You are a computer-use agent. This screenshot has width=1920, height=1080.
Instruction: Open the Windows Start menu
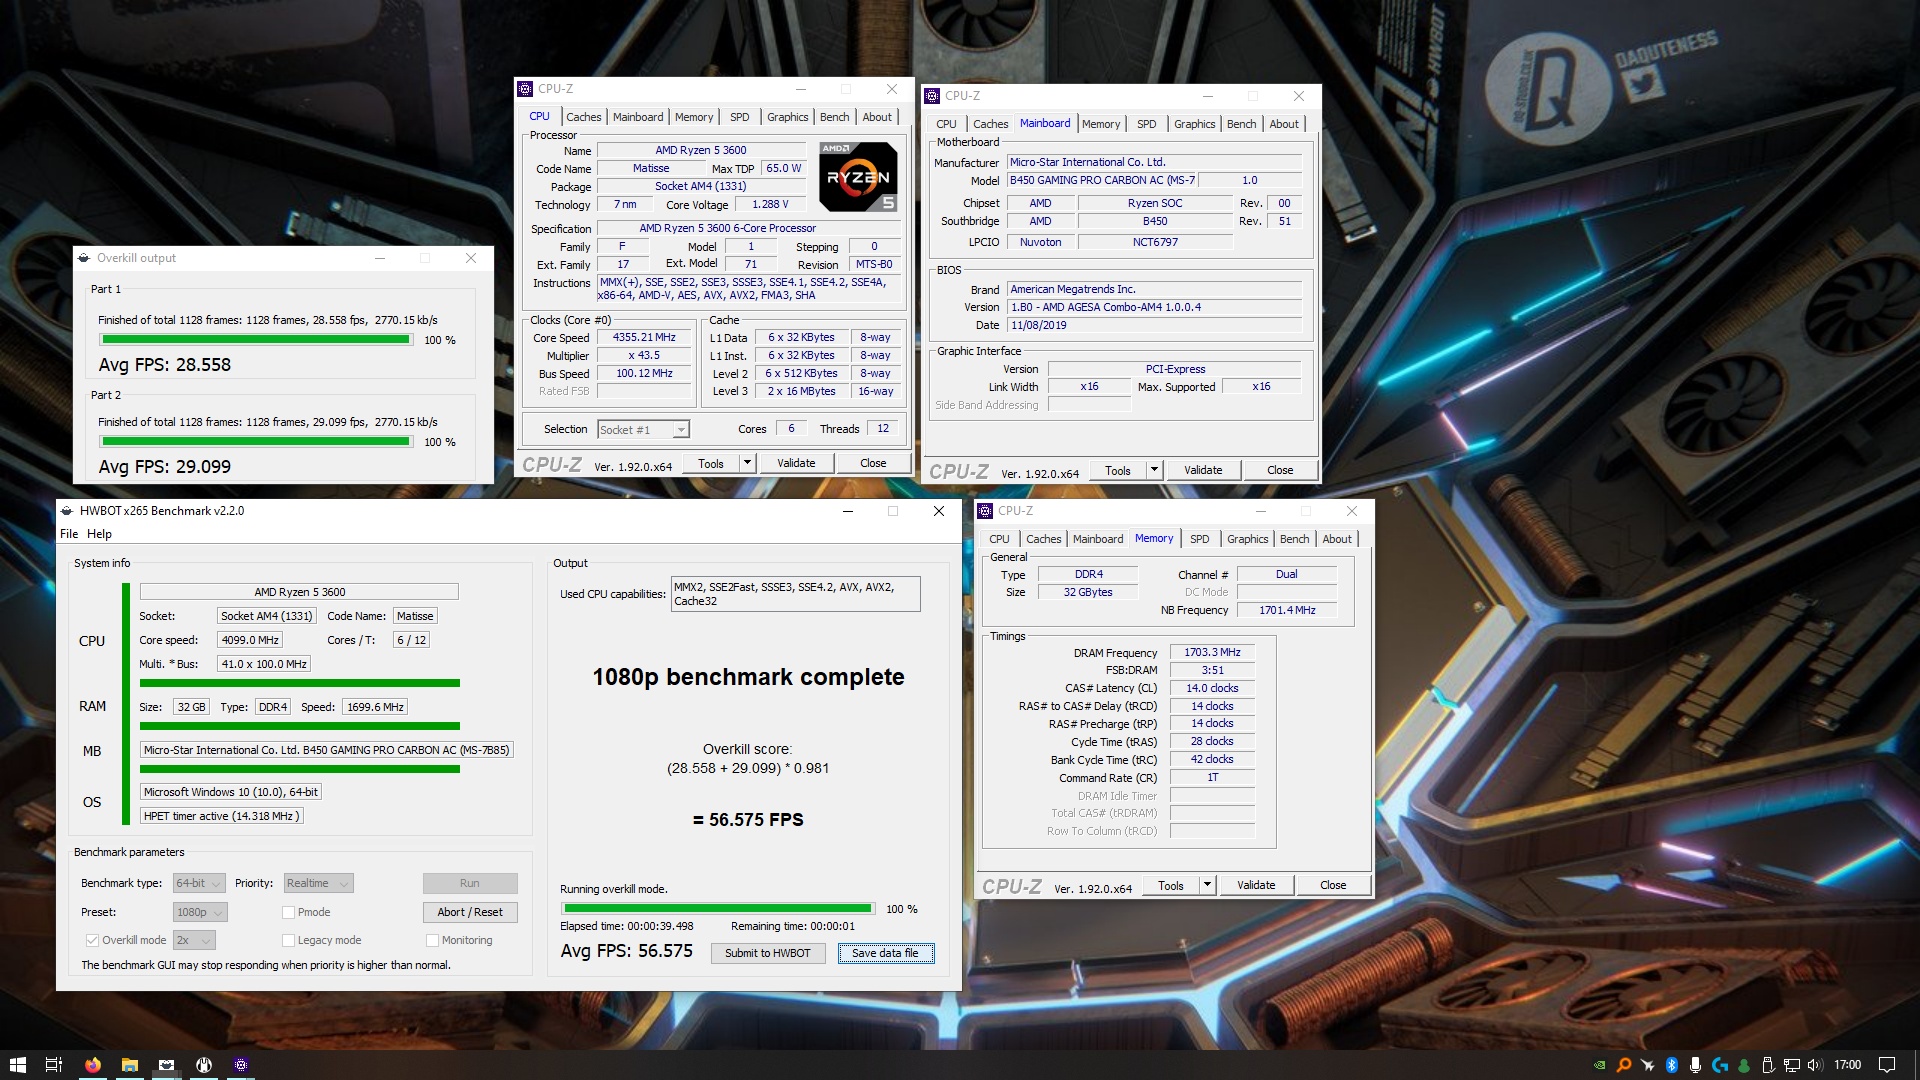17,1064
